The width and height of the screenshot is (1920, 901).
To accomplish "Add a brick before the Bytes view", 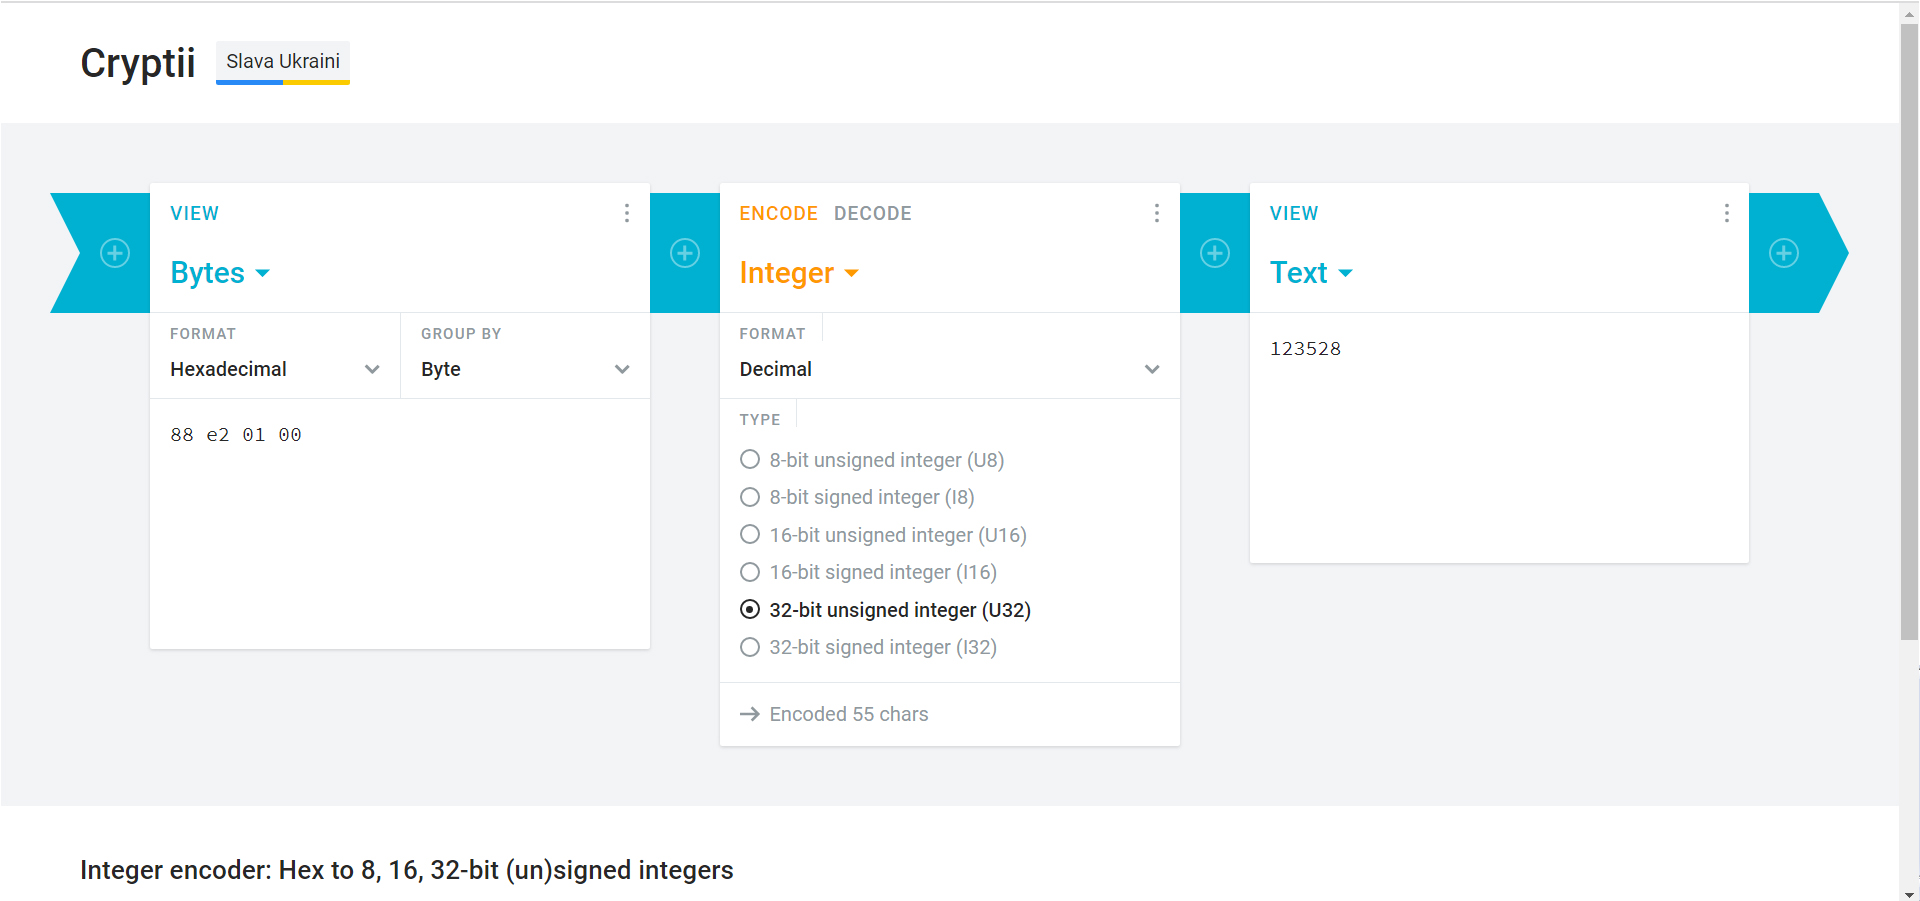I will 115,253.
